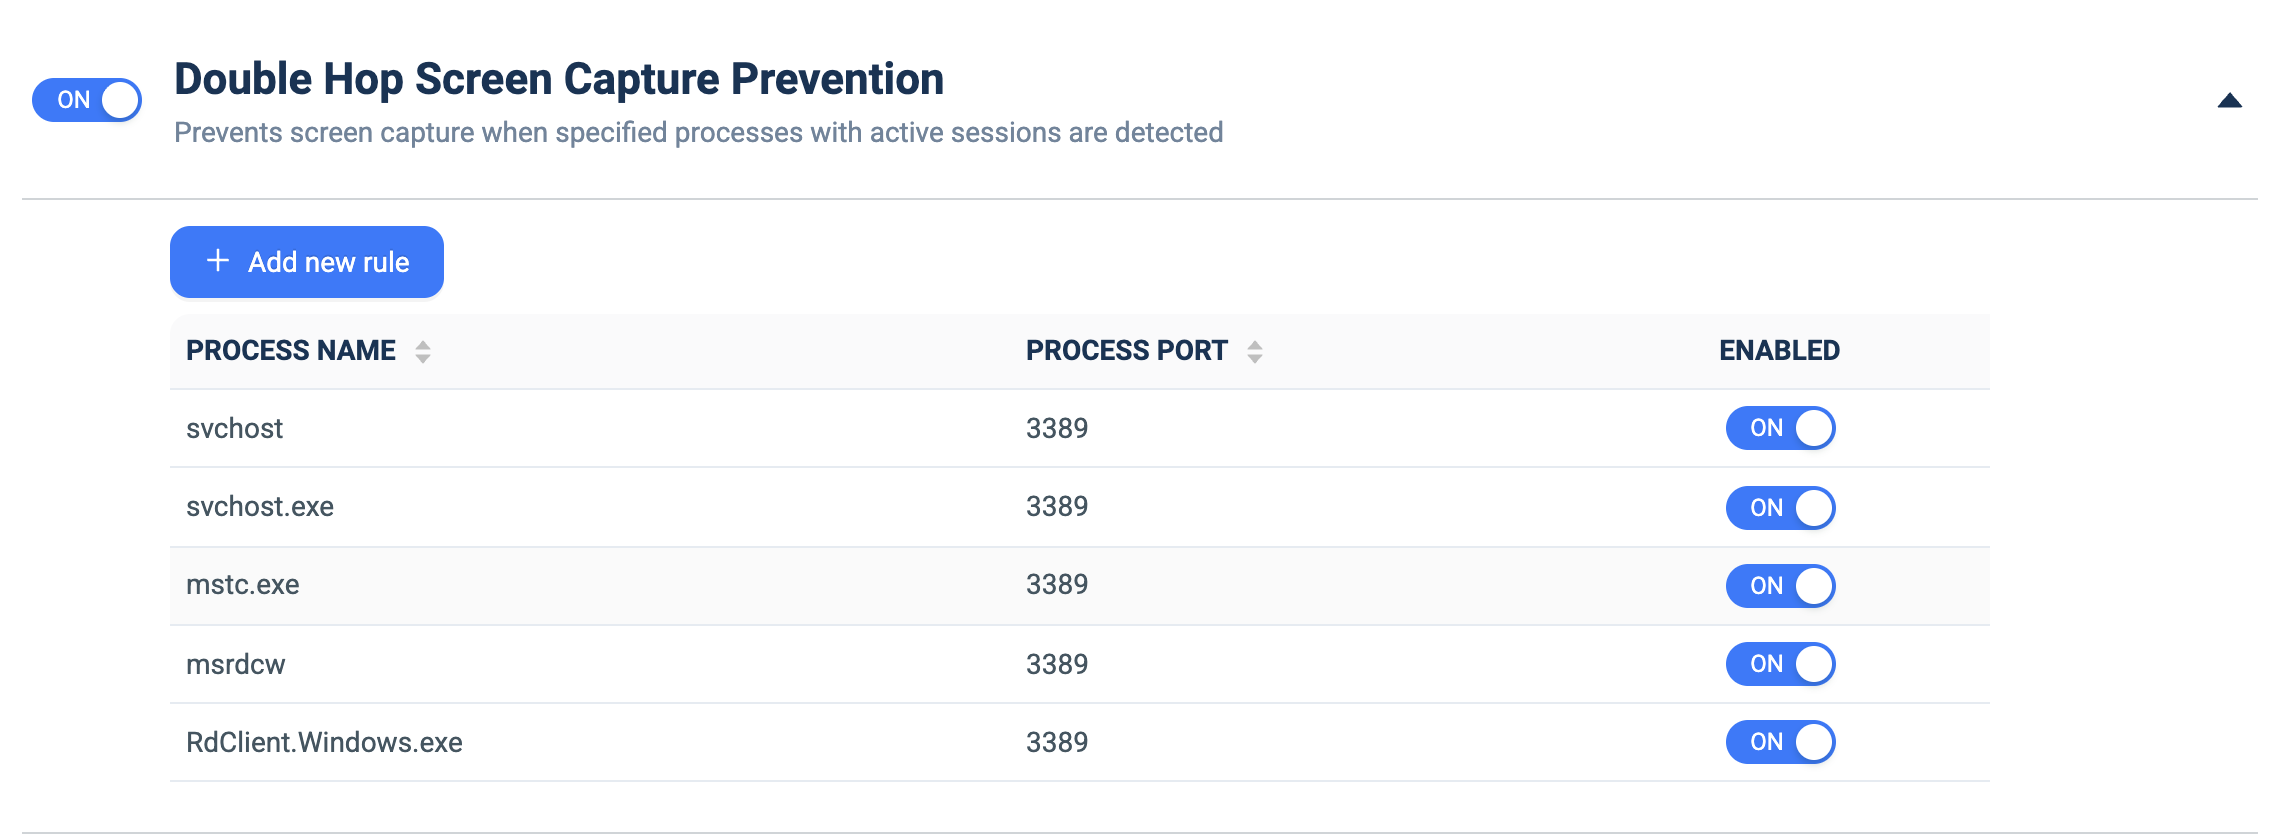The image size is (2280, 834).
Task: Click the PROCESS NAME column header
Action: tap(291, 350)
